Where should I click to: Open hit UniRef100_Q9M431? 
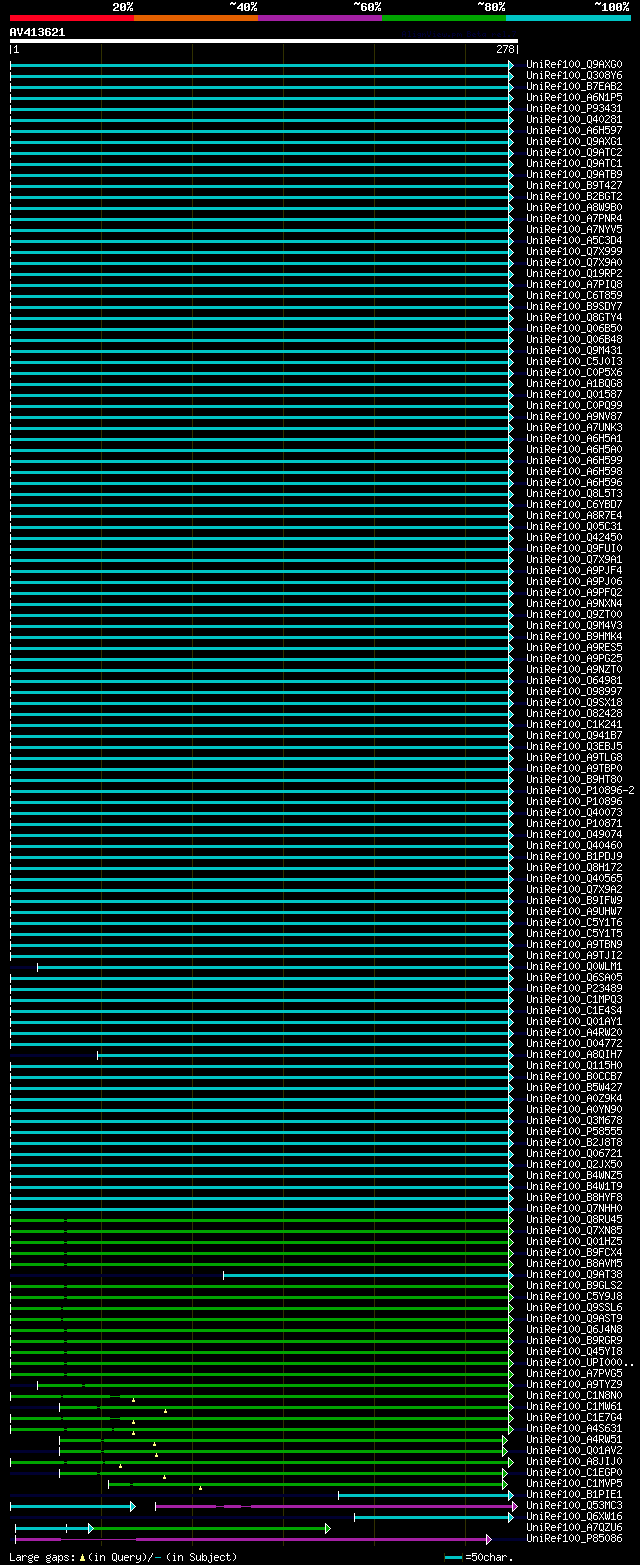(x=574, y=350)
